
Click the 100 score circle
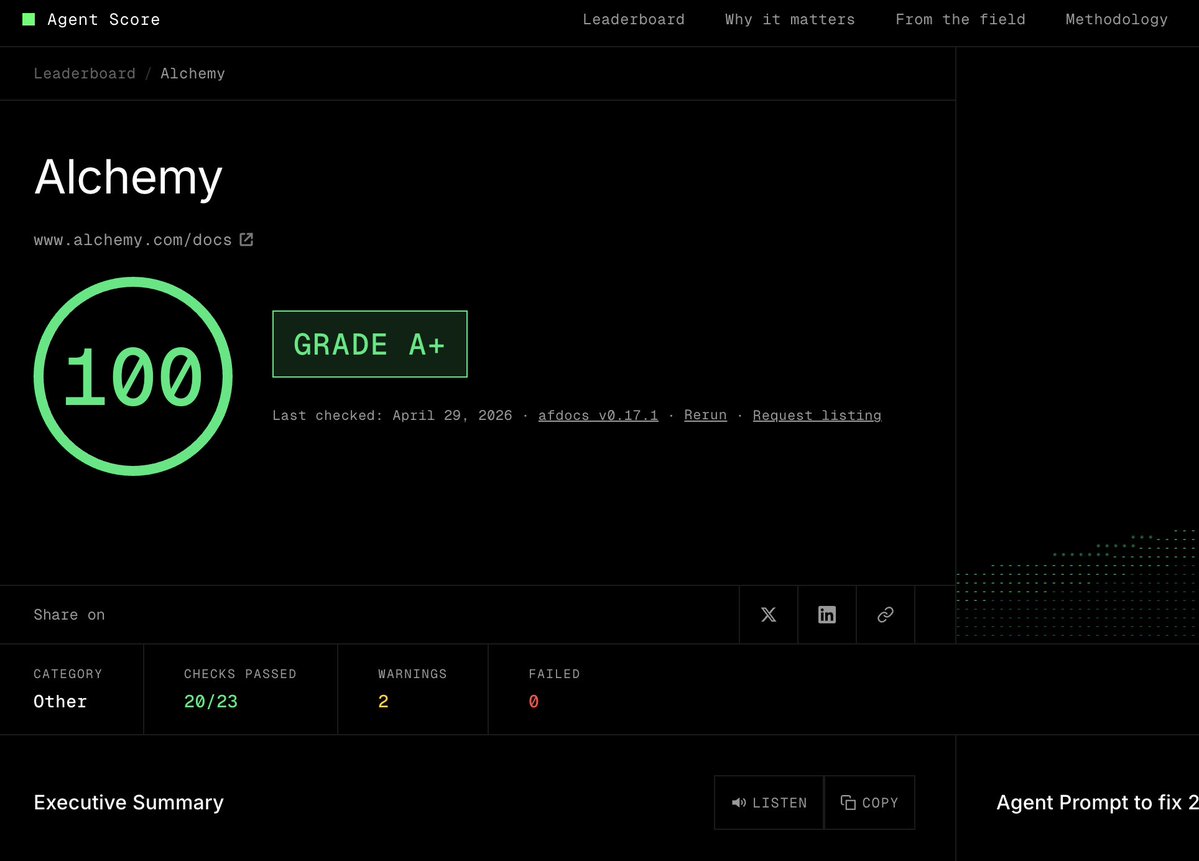tap(133, 376)
